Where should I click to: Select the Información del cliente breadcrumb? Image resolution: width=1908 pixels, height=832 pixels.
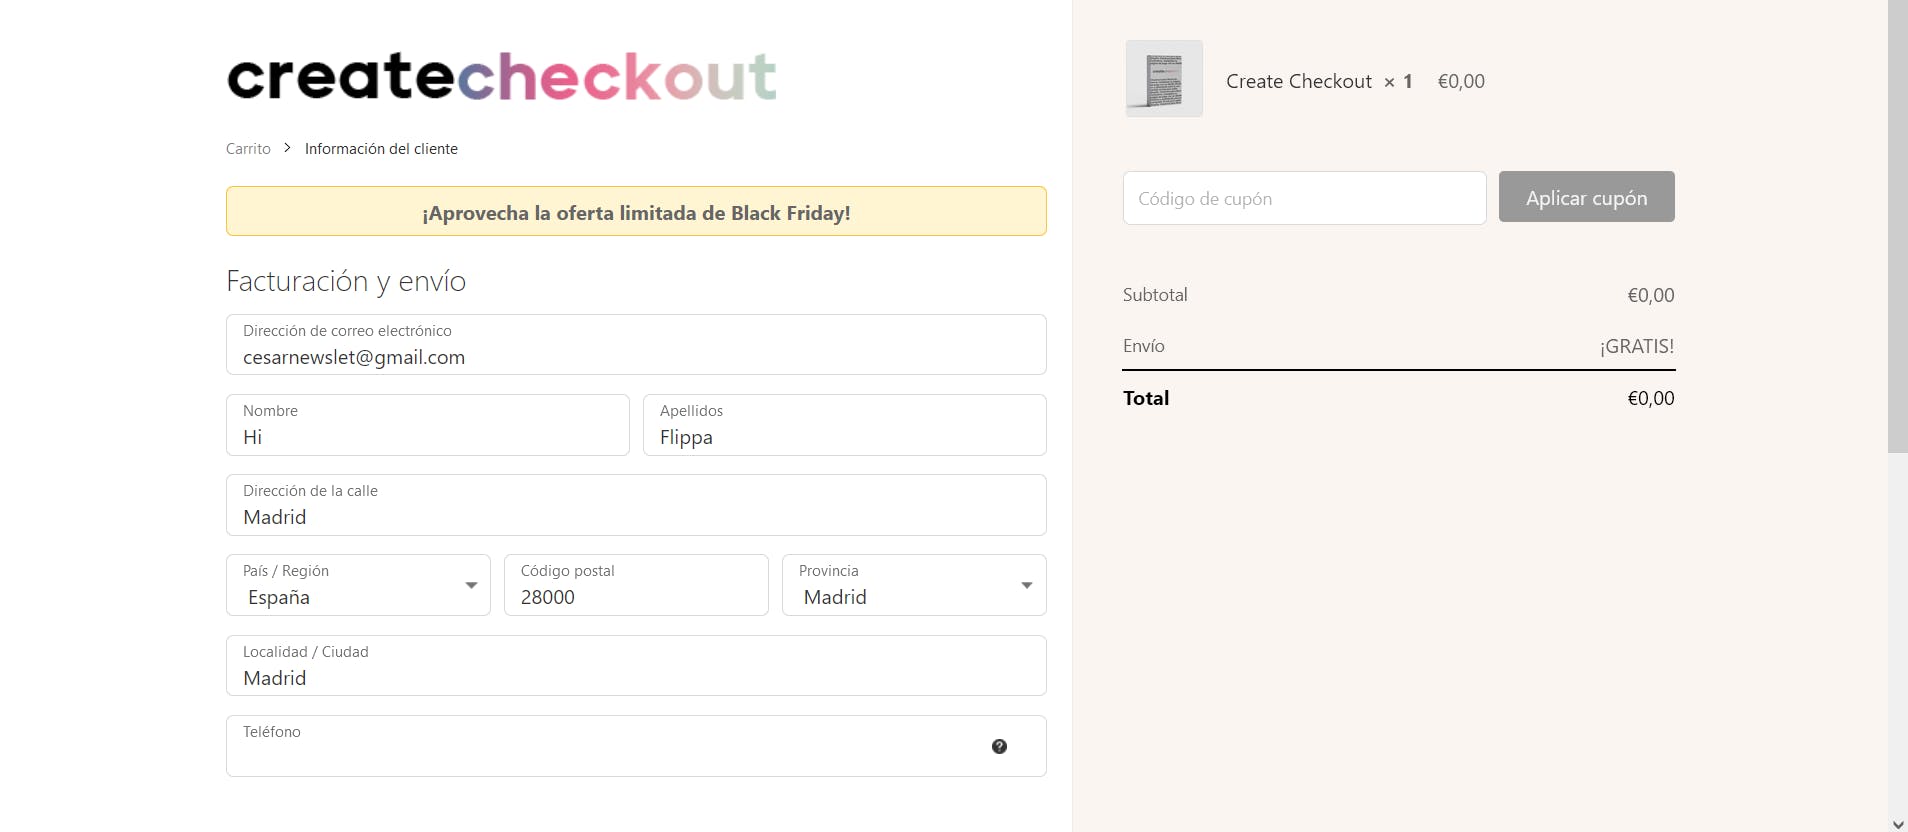[381, 148]
